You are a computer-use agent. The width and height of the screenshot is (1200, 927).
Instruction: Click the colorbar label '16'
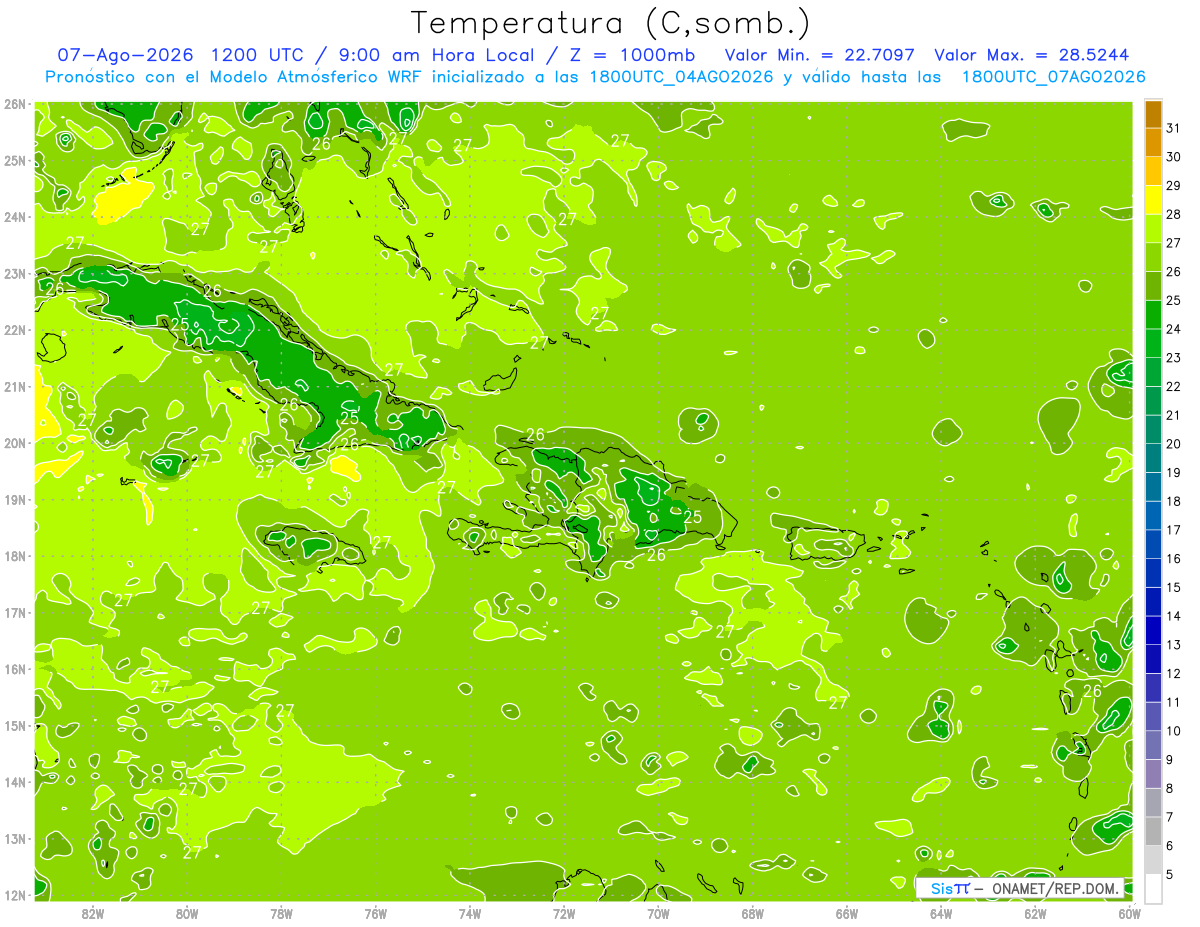[1173, 559]
